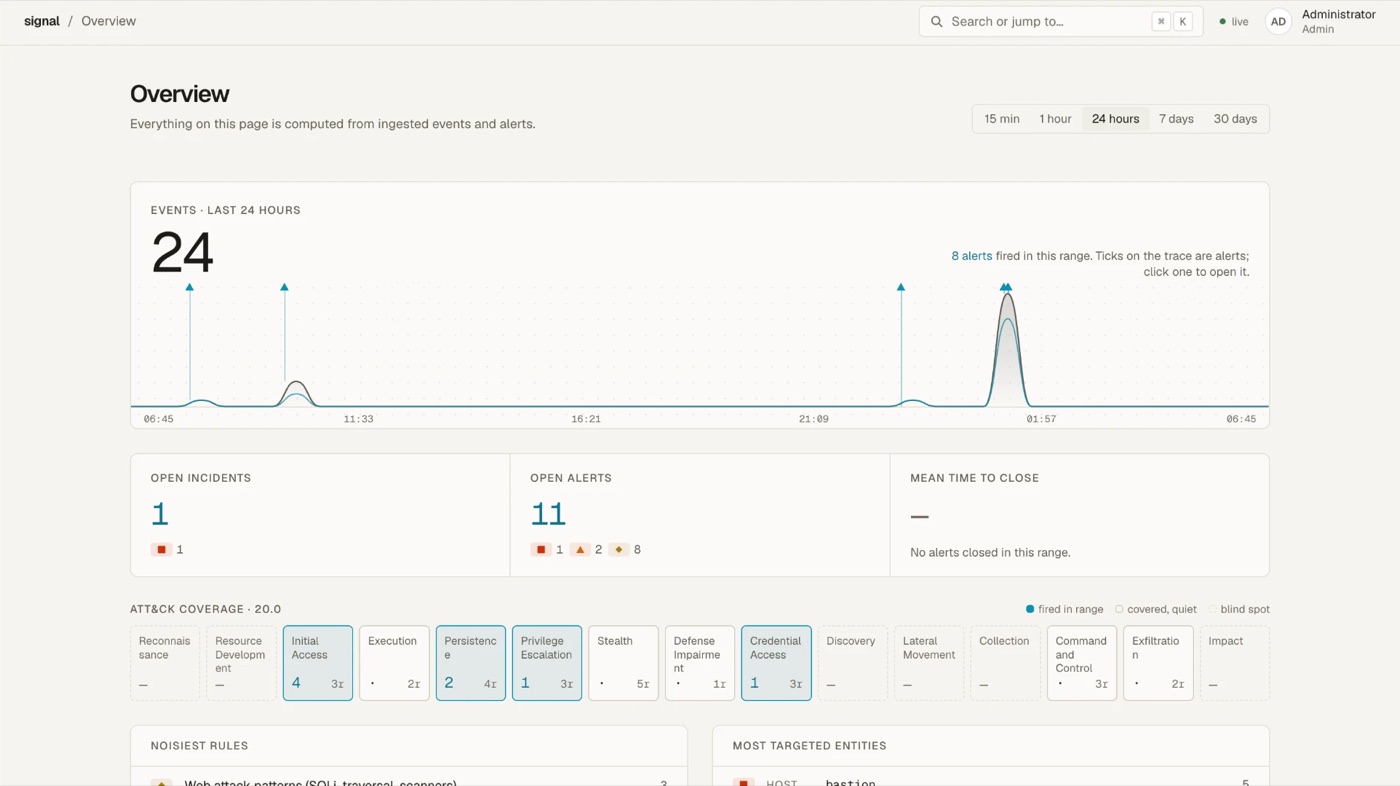Open the Stealth coverage tile
This screenshot has width=1400, height=786.
(623, 663)
